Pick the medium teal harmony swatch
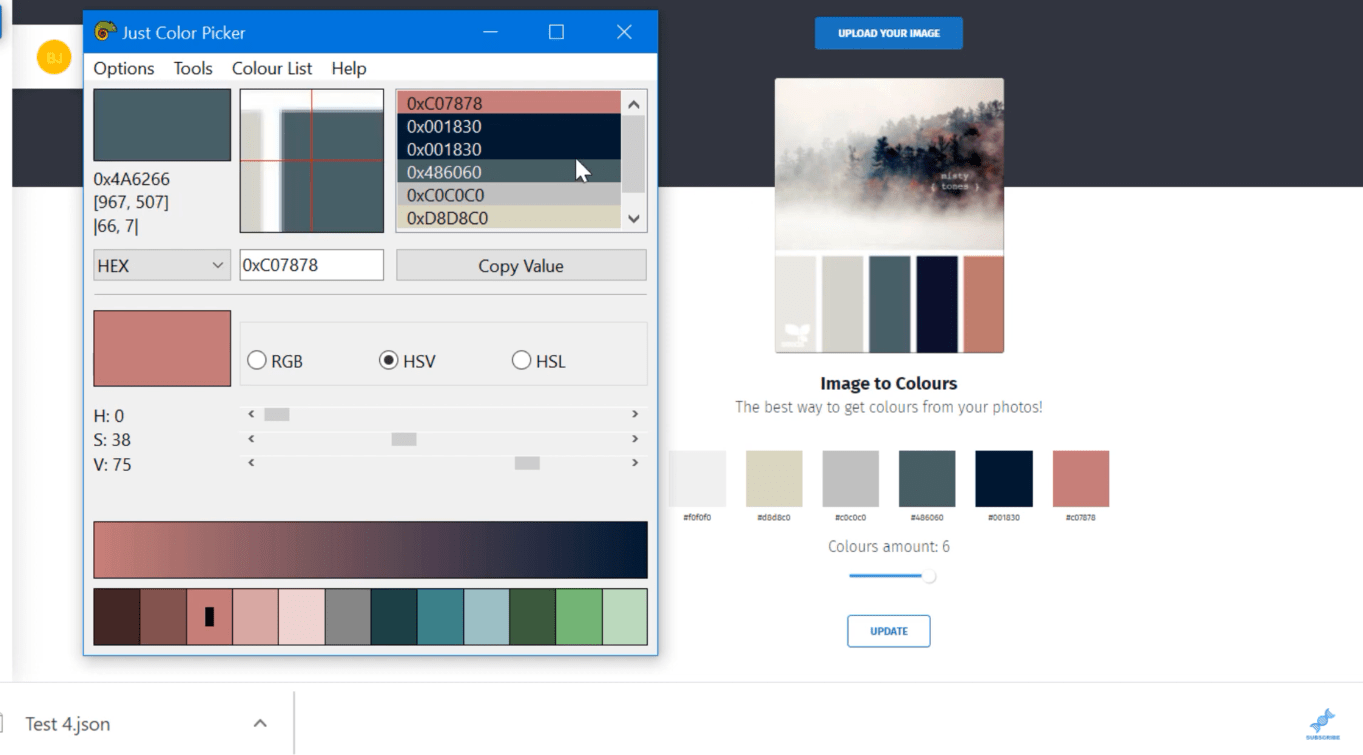 click(440, 617)
